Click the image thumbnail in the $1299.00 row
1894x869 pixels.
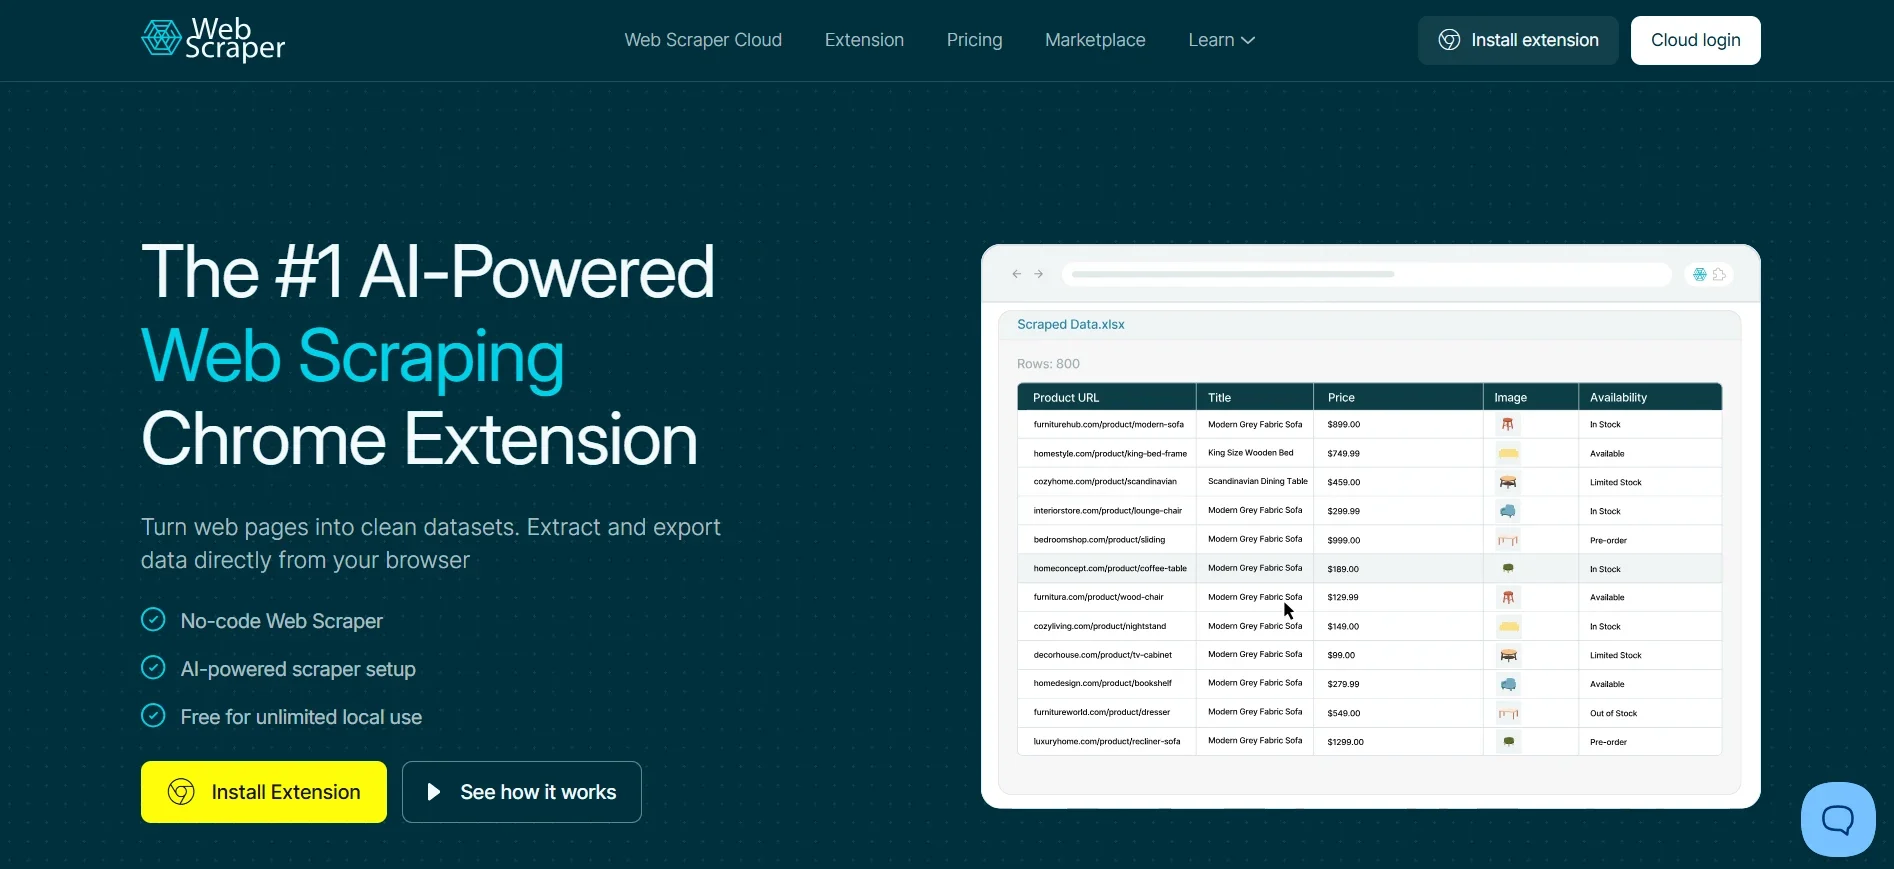(x=1508, y=742)
